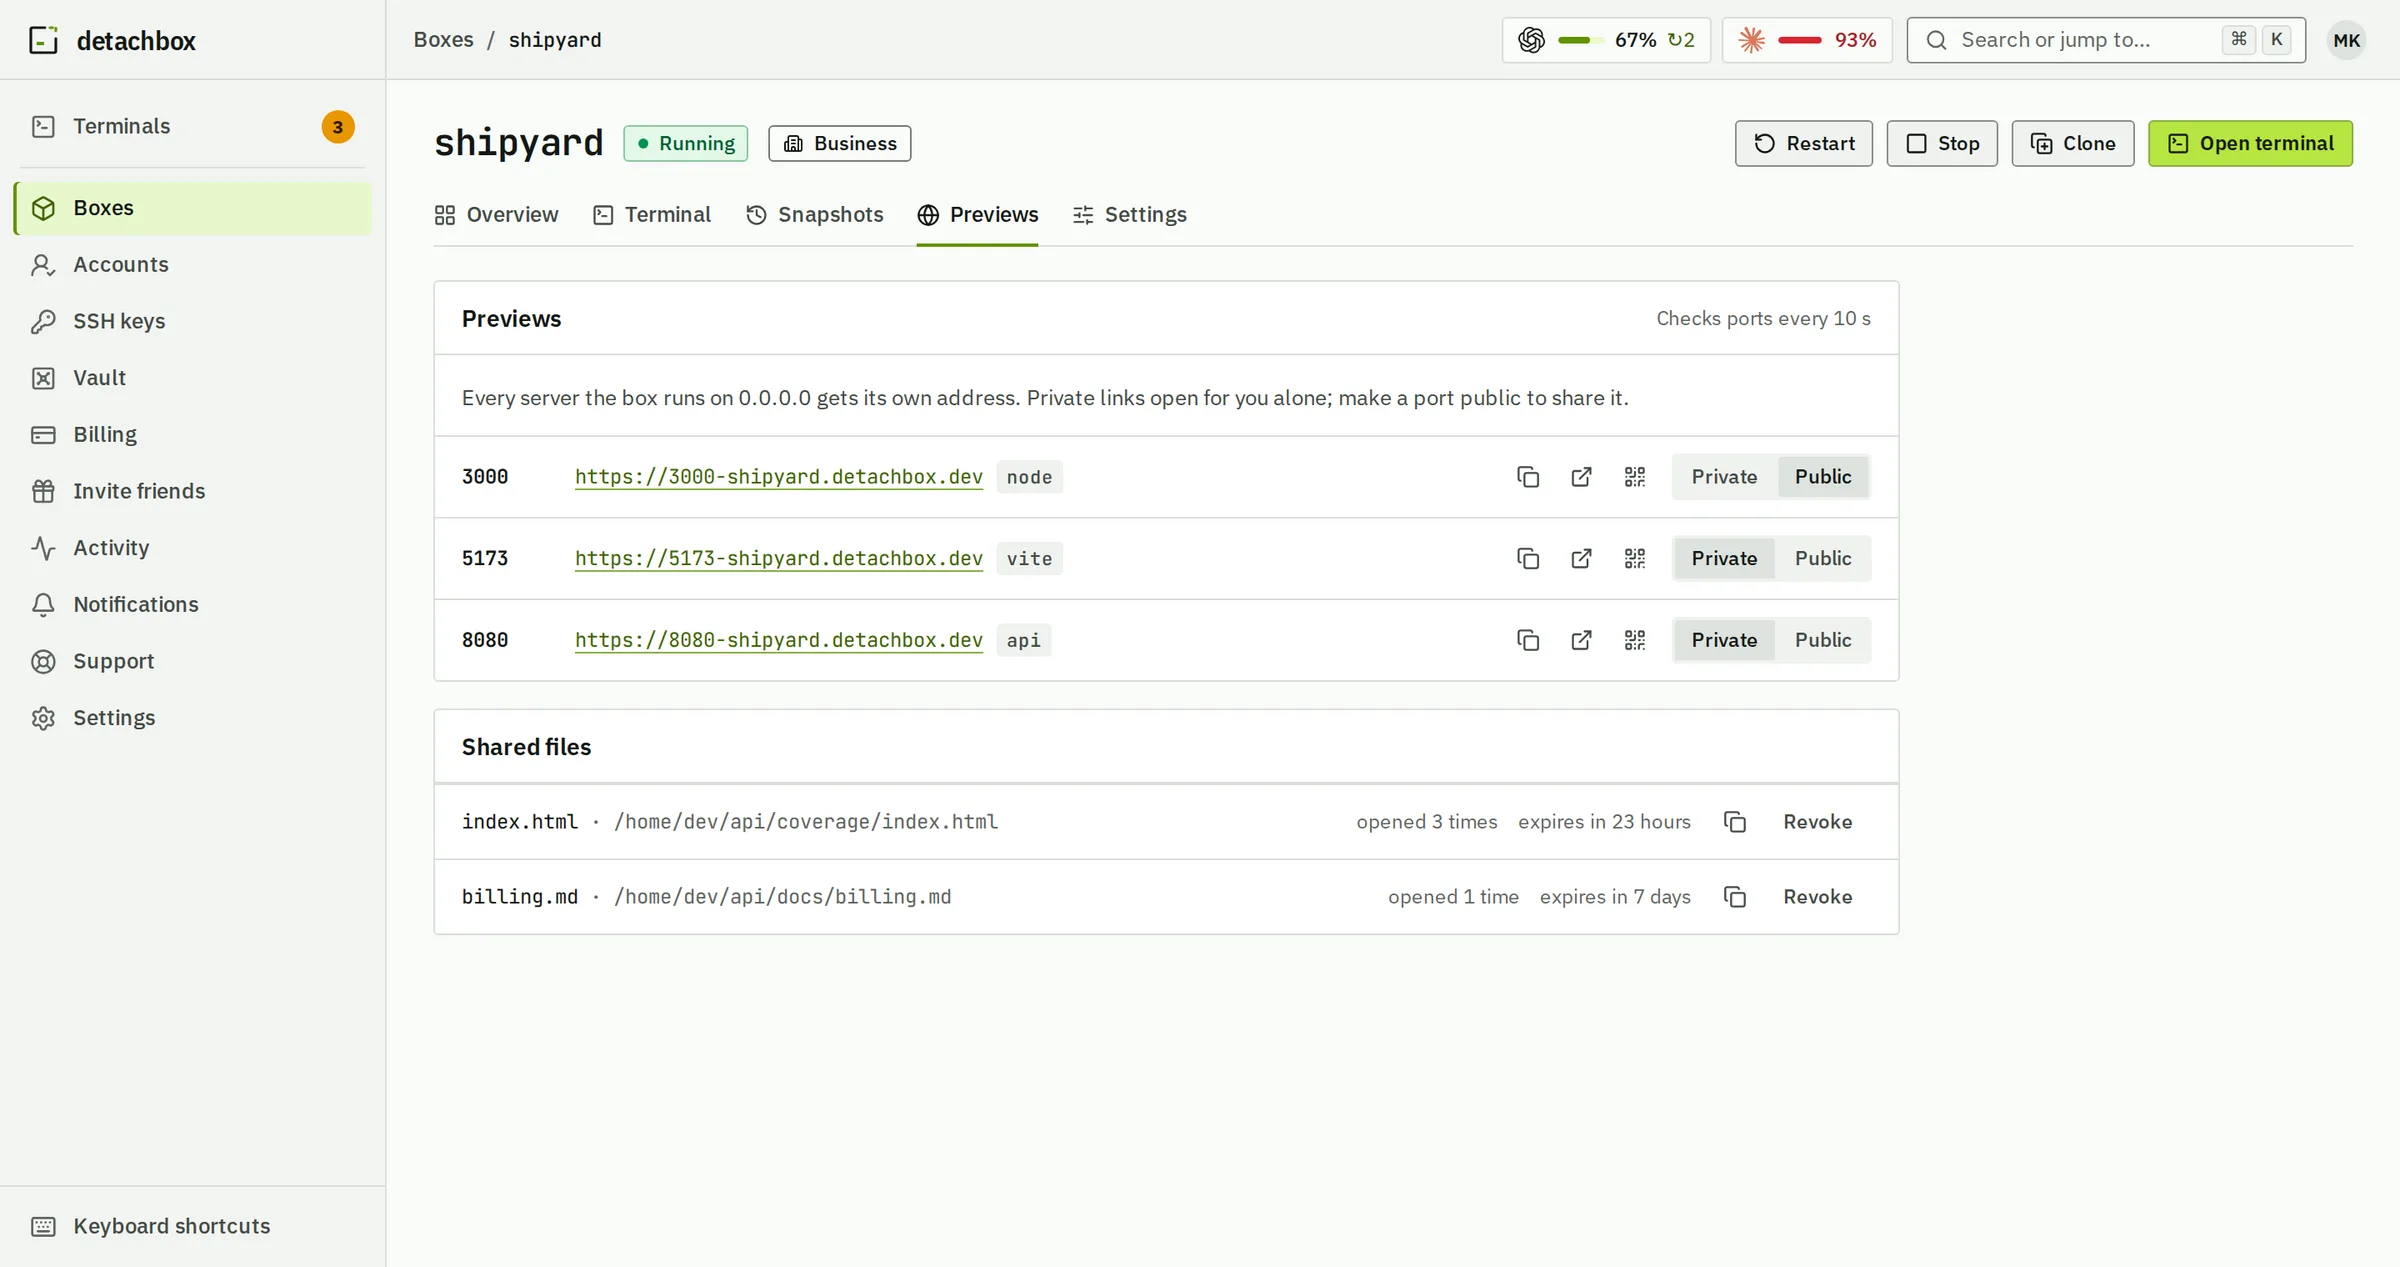Set port 5173 to Private

coord(1724,559)
